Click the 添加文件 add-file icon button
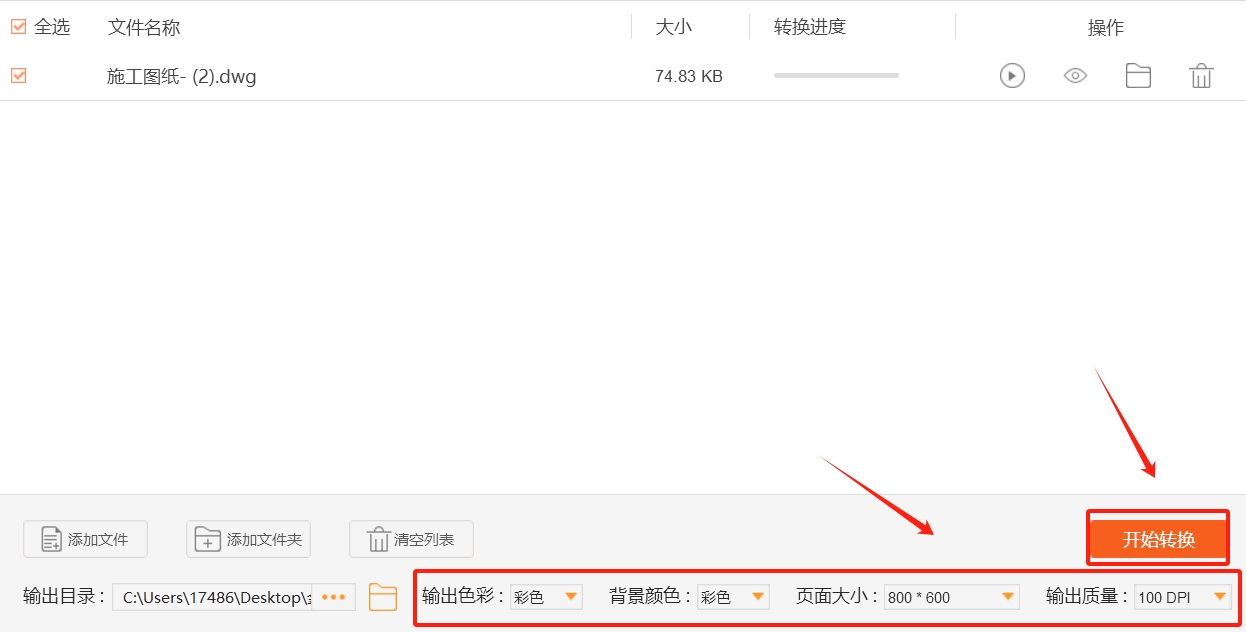Viewport: 1246px width, 632px height. 85,538
